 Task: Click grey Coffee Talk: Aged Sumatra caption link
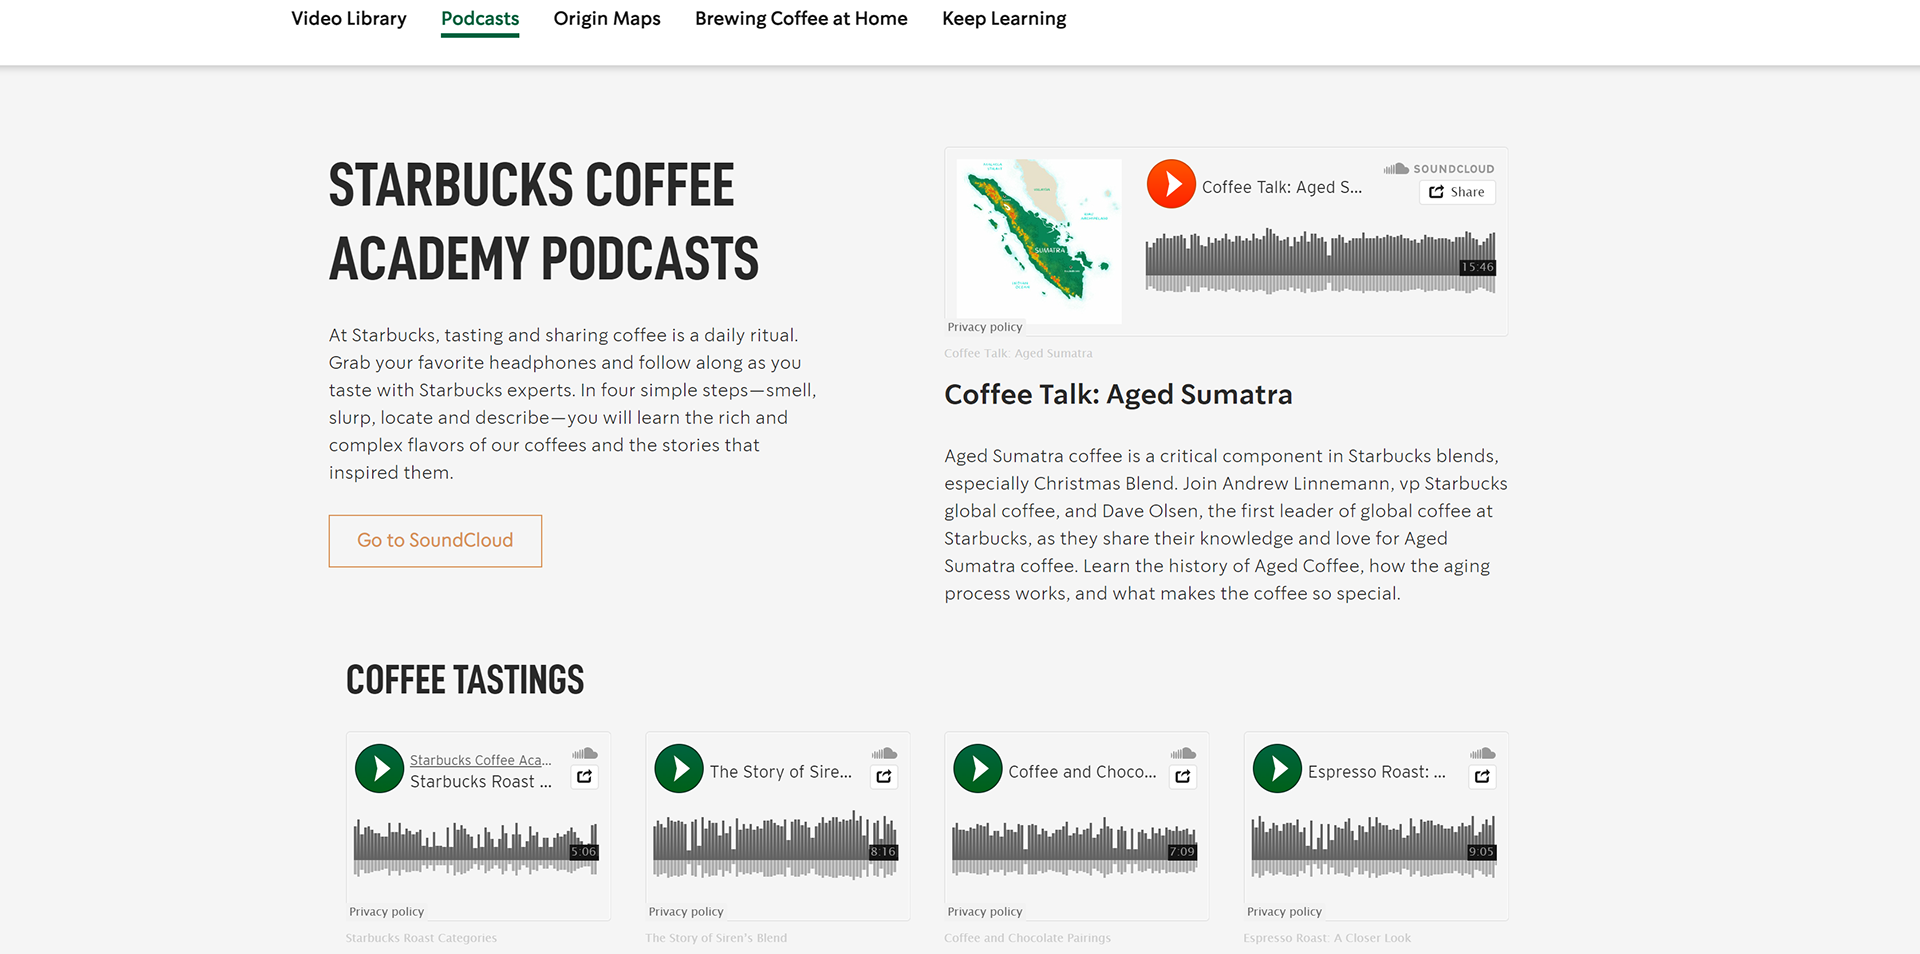point(1018,353)
